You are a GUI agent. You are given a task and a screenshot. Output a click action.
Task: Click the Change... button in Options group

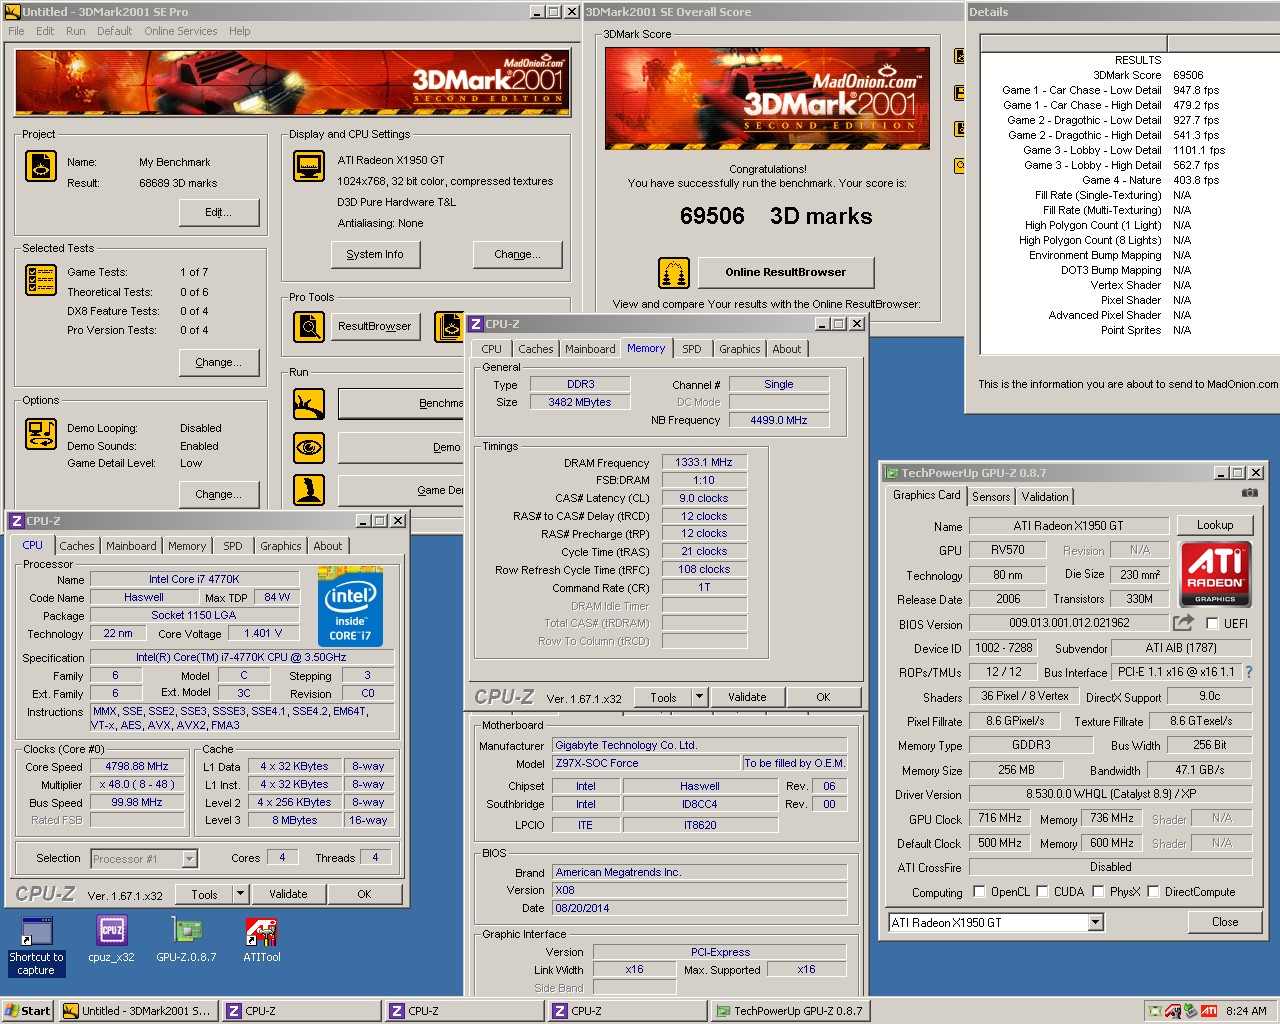coord(218,494)
